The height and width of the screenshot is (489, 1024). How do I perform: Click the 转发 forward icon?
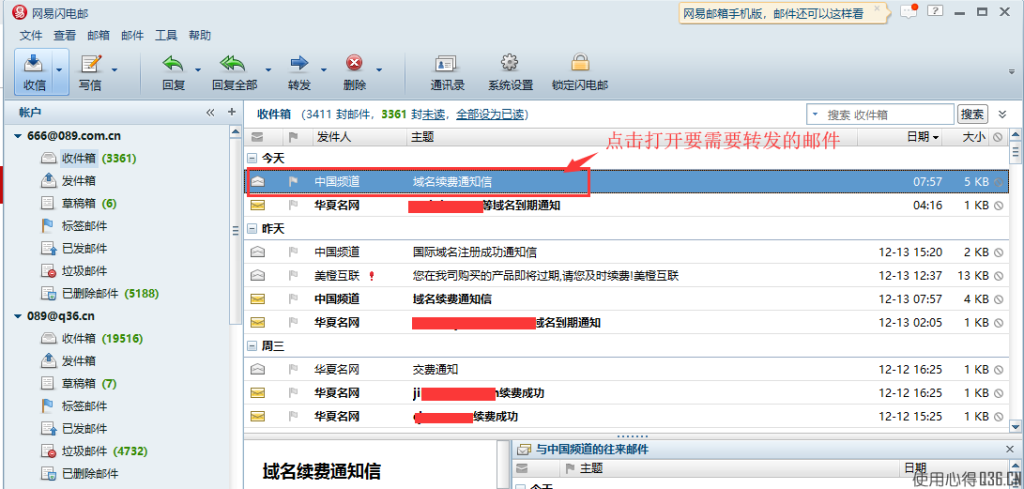(298, 63)
